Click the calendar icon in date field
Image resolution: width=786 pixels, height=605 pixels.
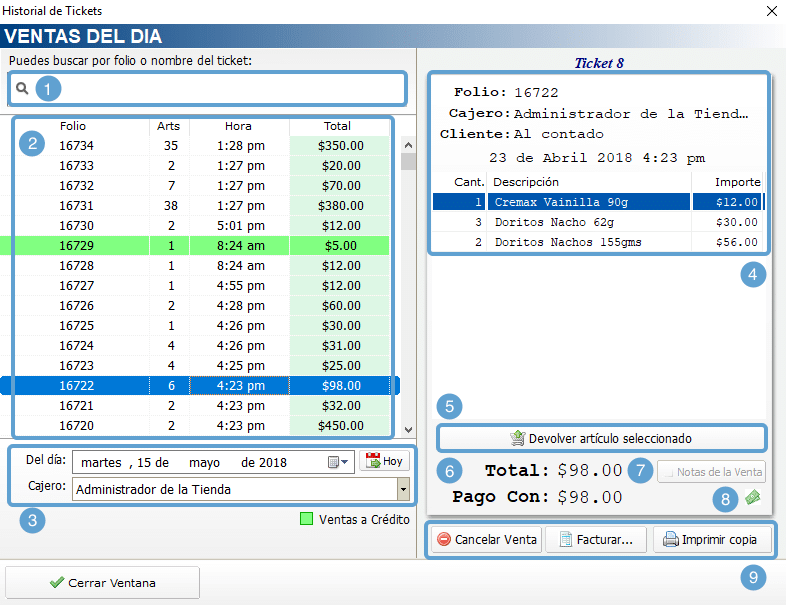334,462
